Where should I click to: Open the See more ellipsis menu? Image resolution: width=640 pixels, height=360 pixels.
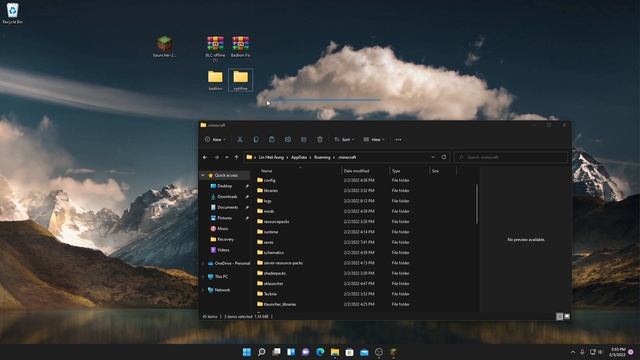pyautogui.click(x=398, y=140)
